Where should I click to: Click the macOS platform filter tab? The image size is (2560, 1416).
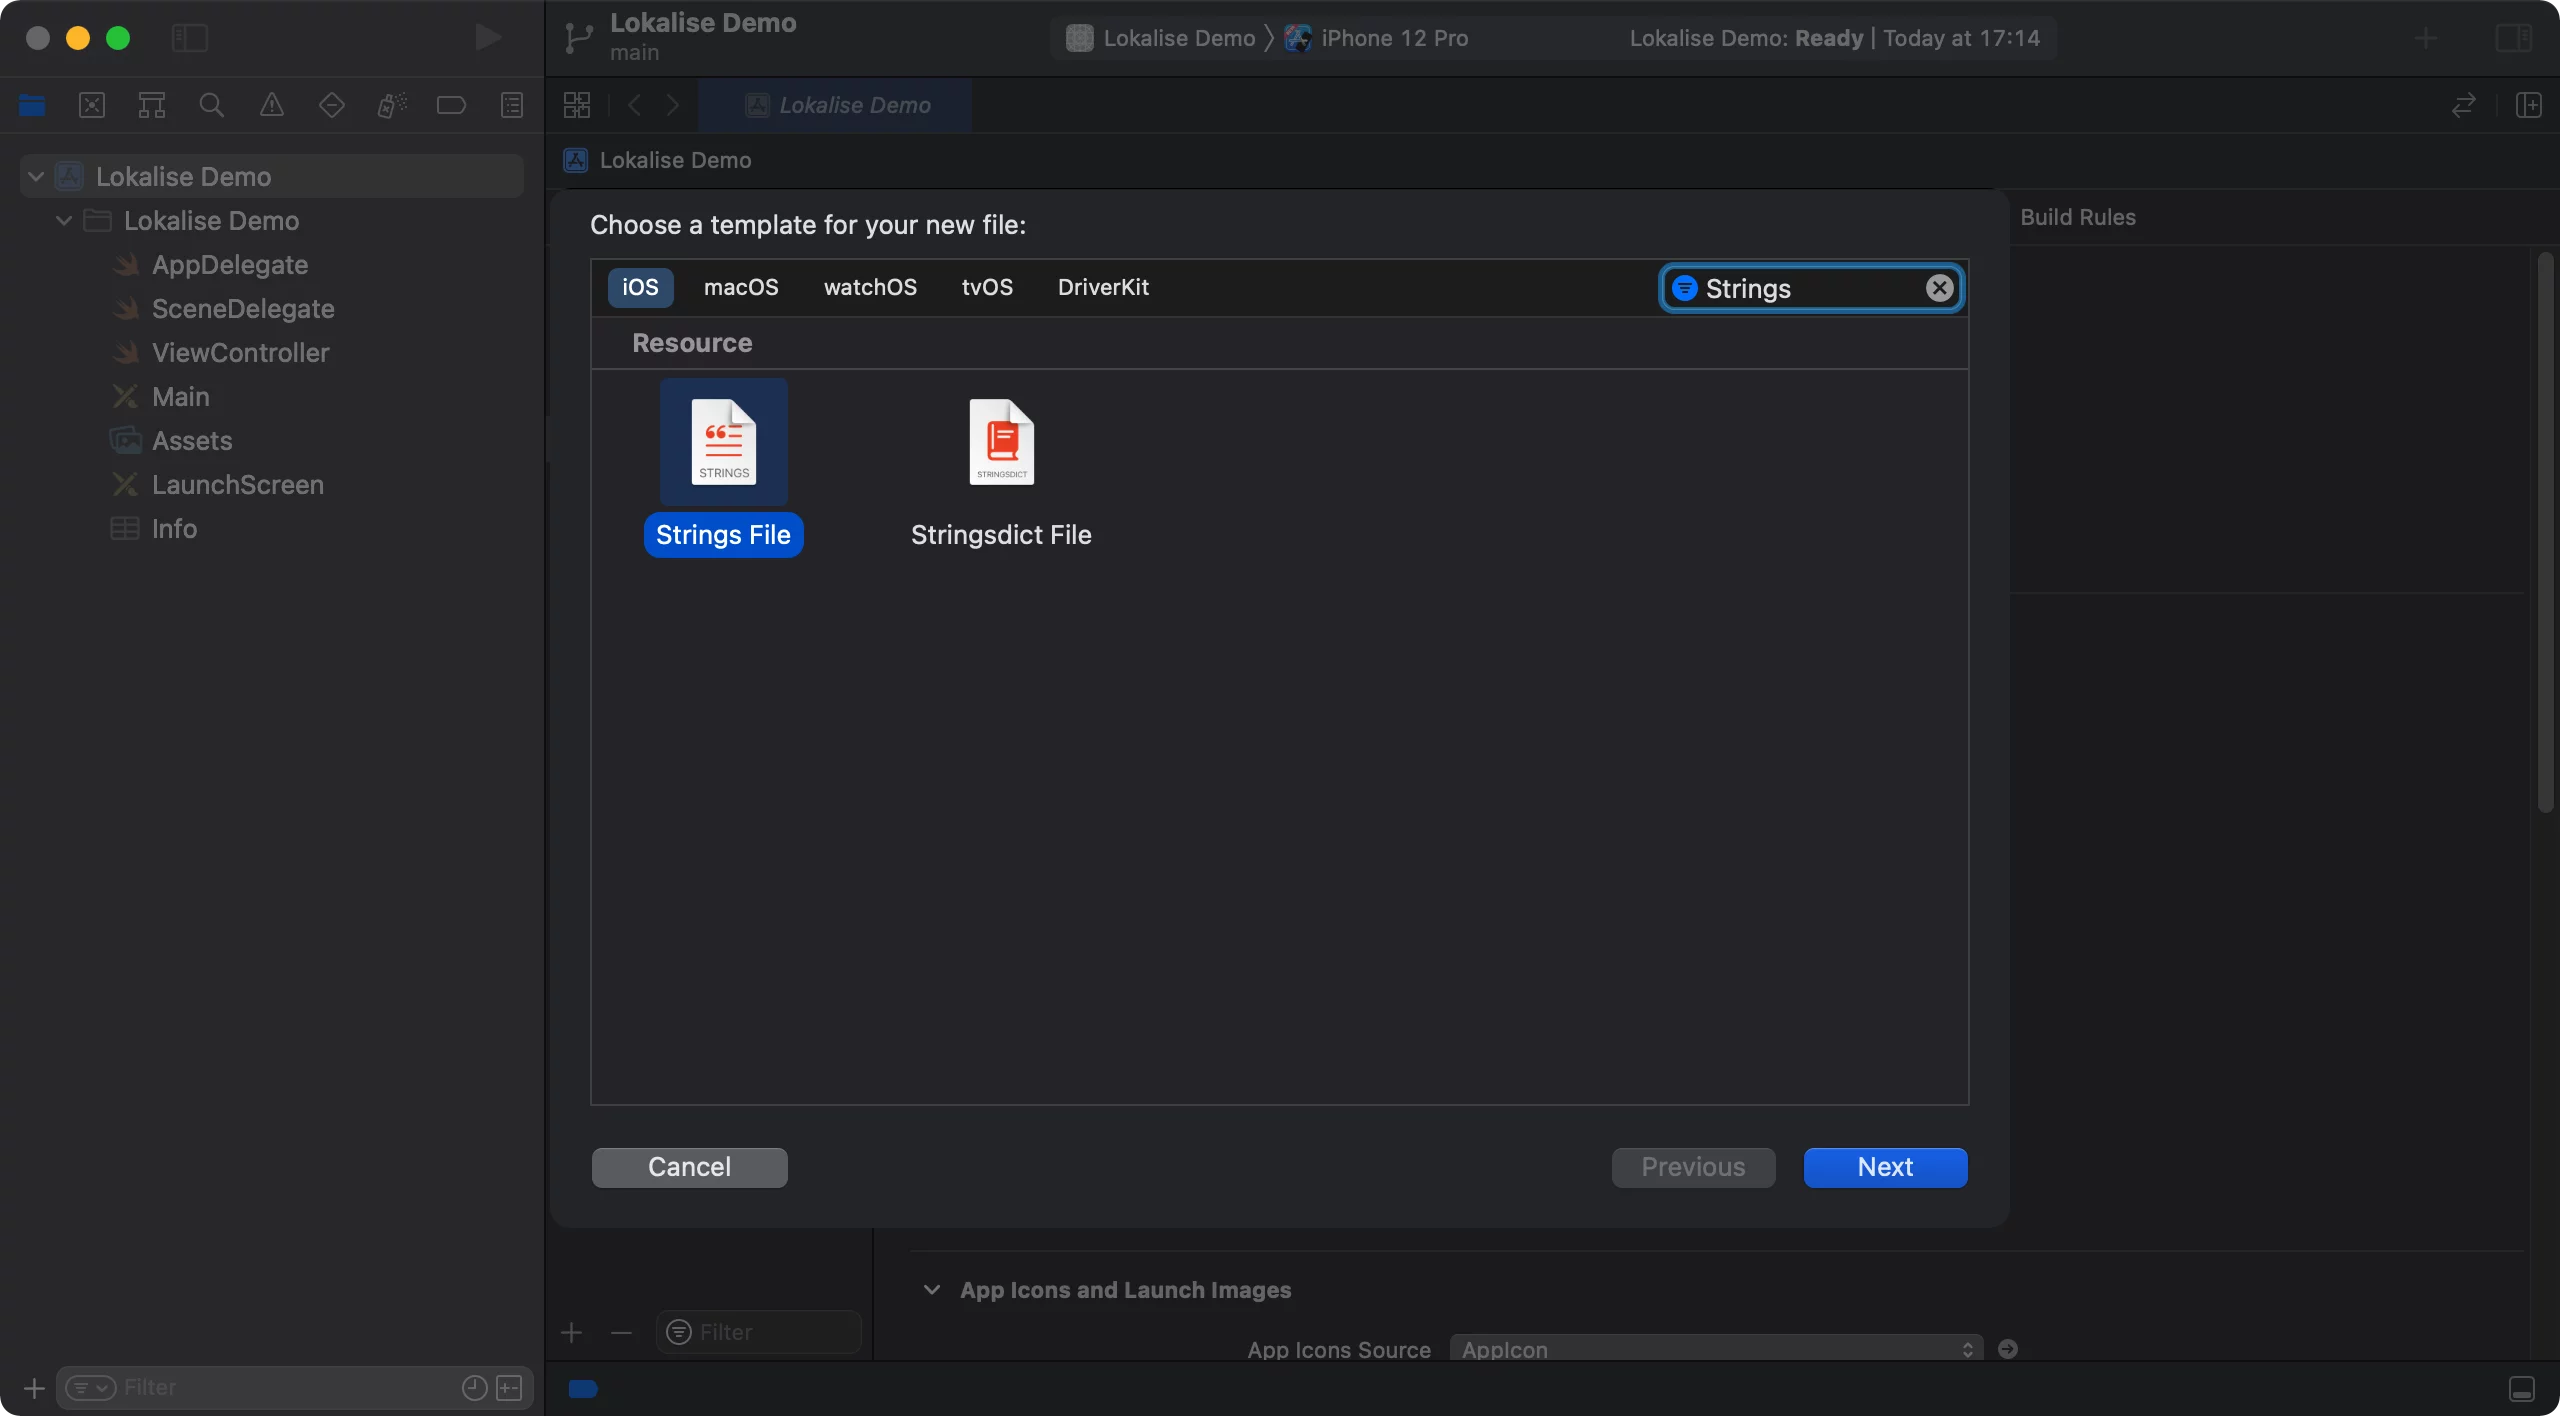click(741, 286)
